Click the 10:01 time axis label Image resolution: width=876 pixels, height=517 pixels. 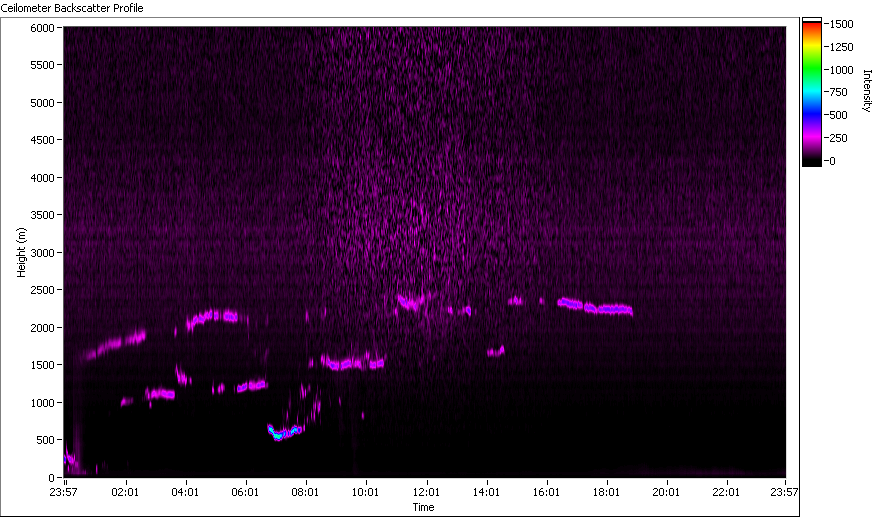365,492
